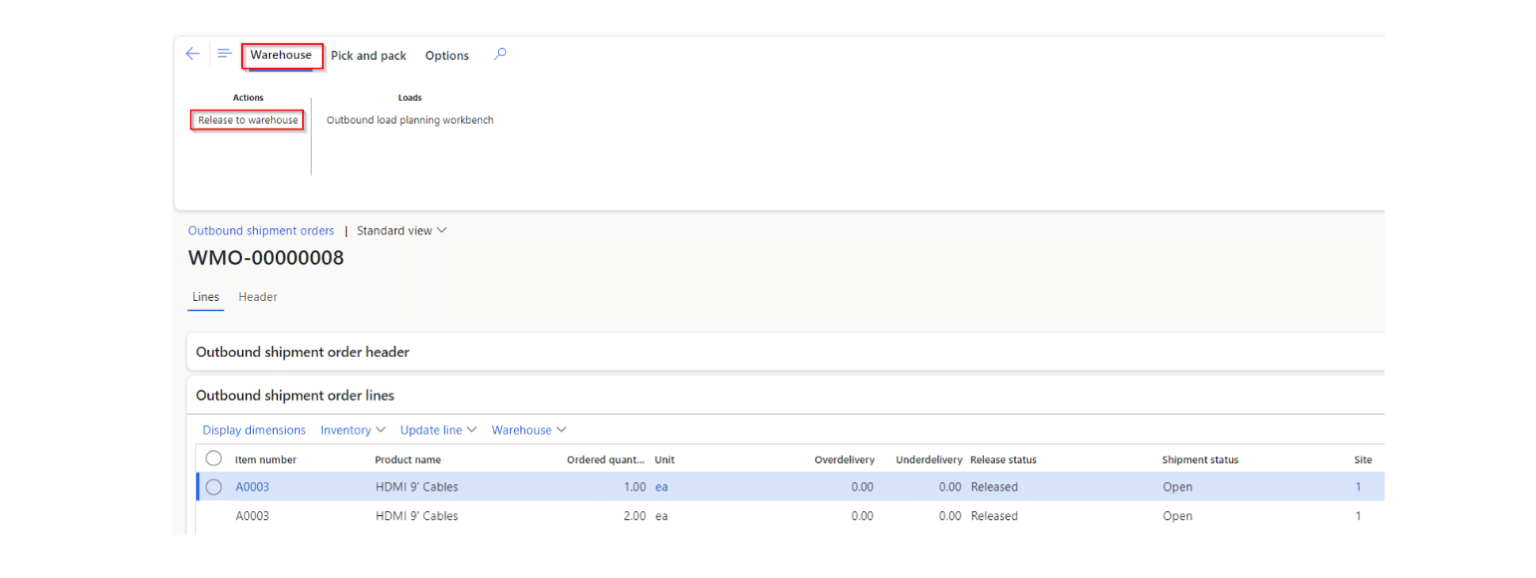Click Open shipment status in second row
This screenshot has width=1536, height=578.
tap(1177, 516)
